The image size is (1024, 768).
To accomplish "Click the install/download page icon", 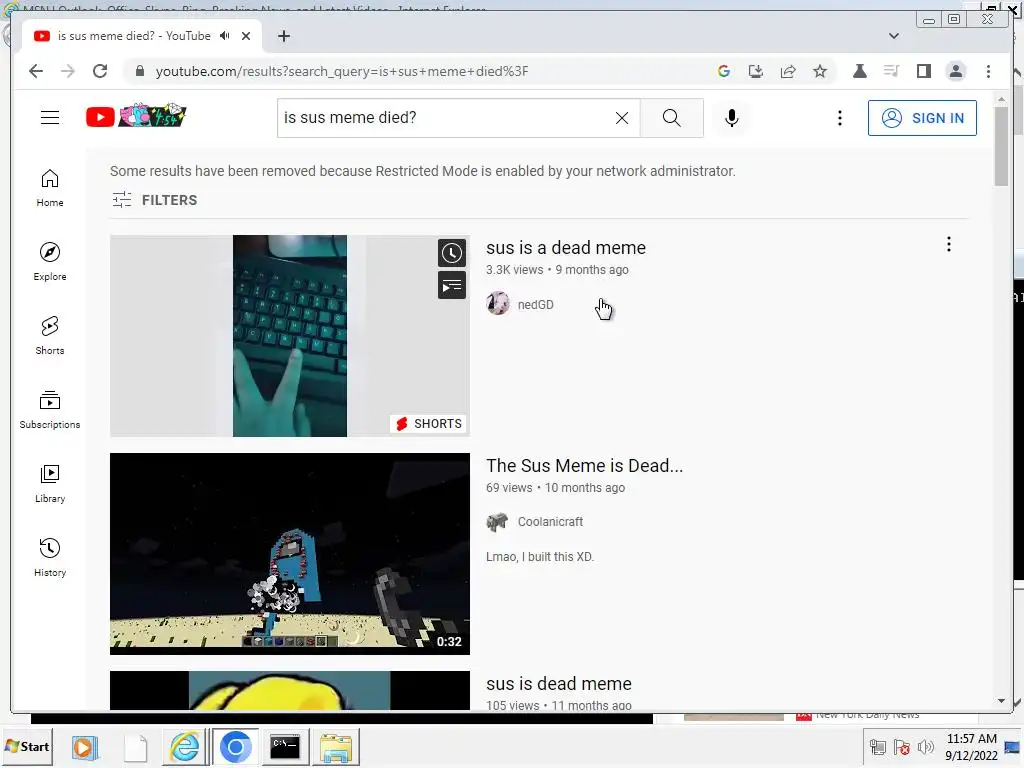I will click(x=756, y=71).
